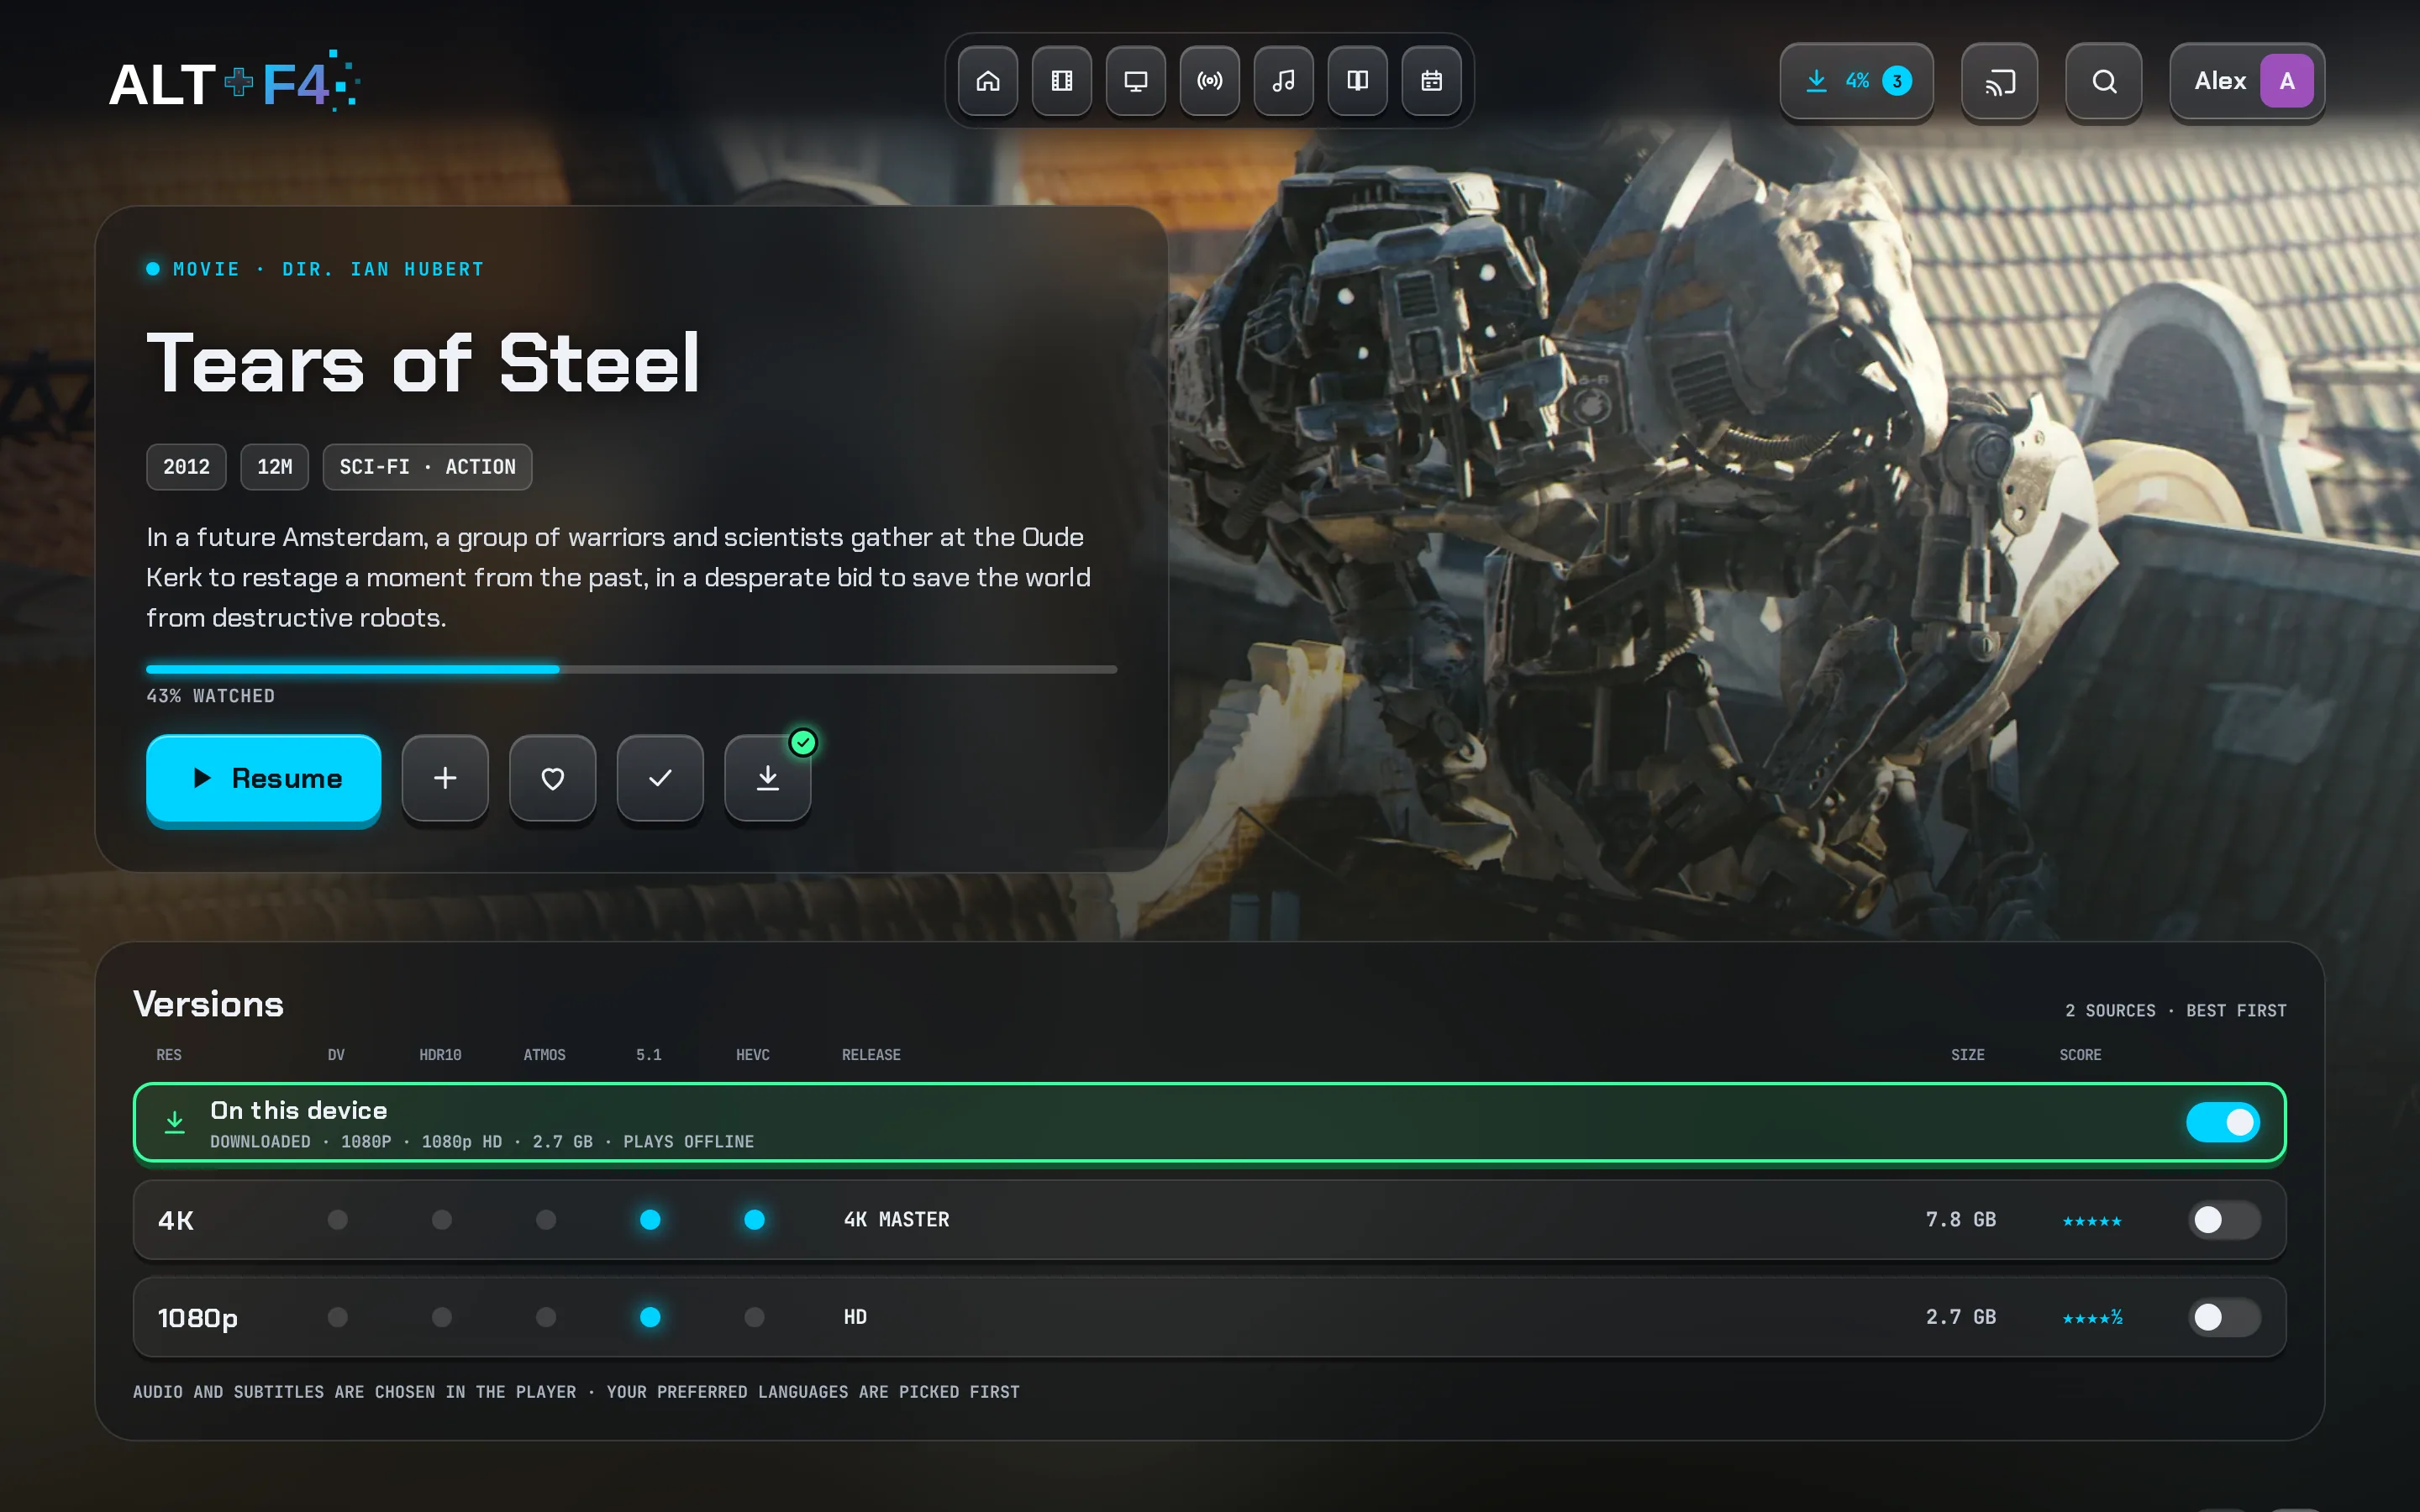Click the SCI-FI · ACTION genre tag

pos(427,467)
